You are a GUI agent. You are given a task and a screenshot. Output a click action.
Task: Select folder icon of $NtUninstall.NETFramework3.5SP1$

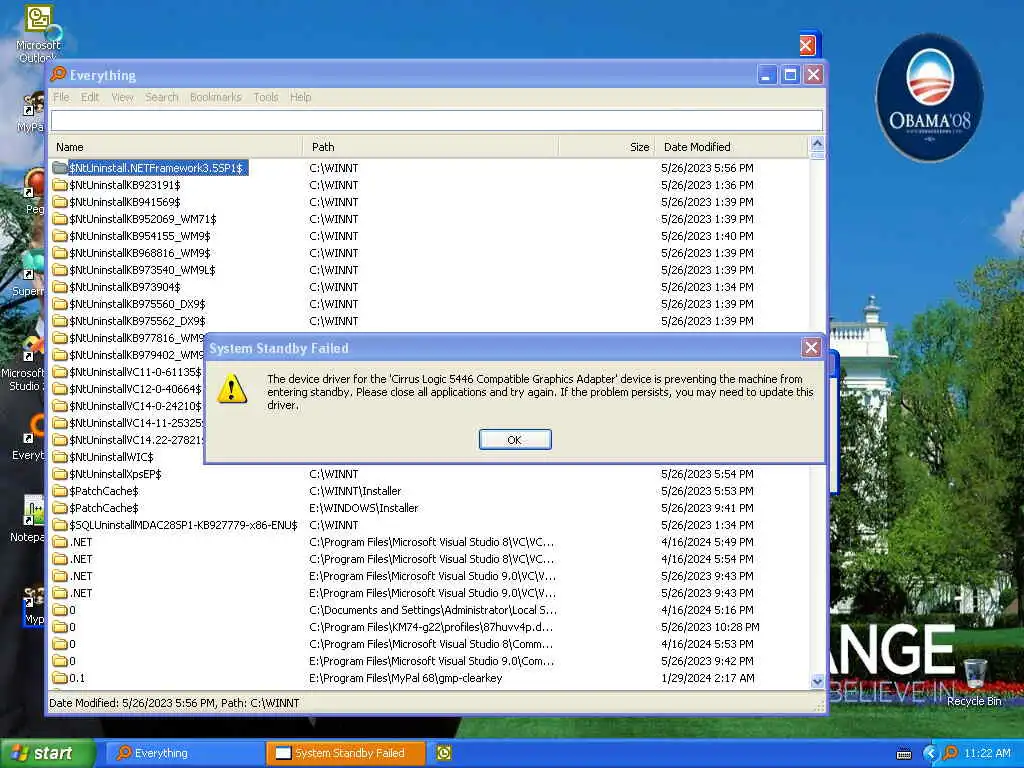[60, 168]
